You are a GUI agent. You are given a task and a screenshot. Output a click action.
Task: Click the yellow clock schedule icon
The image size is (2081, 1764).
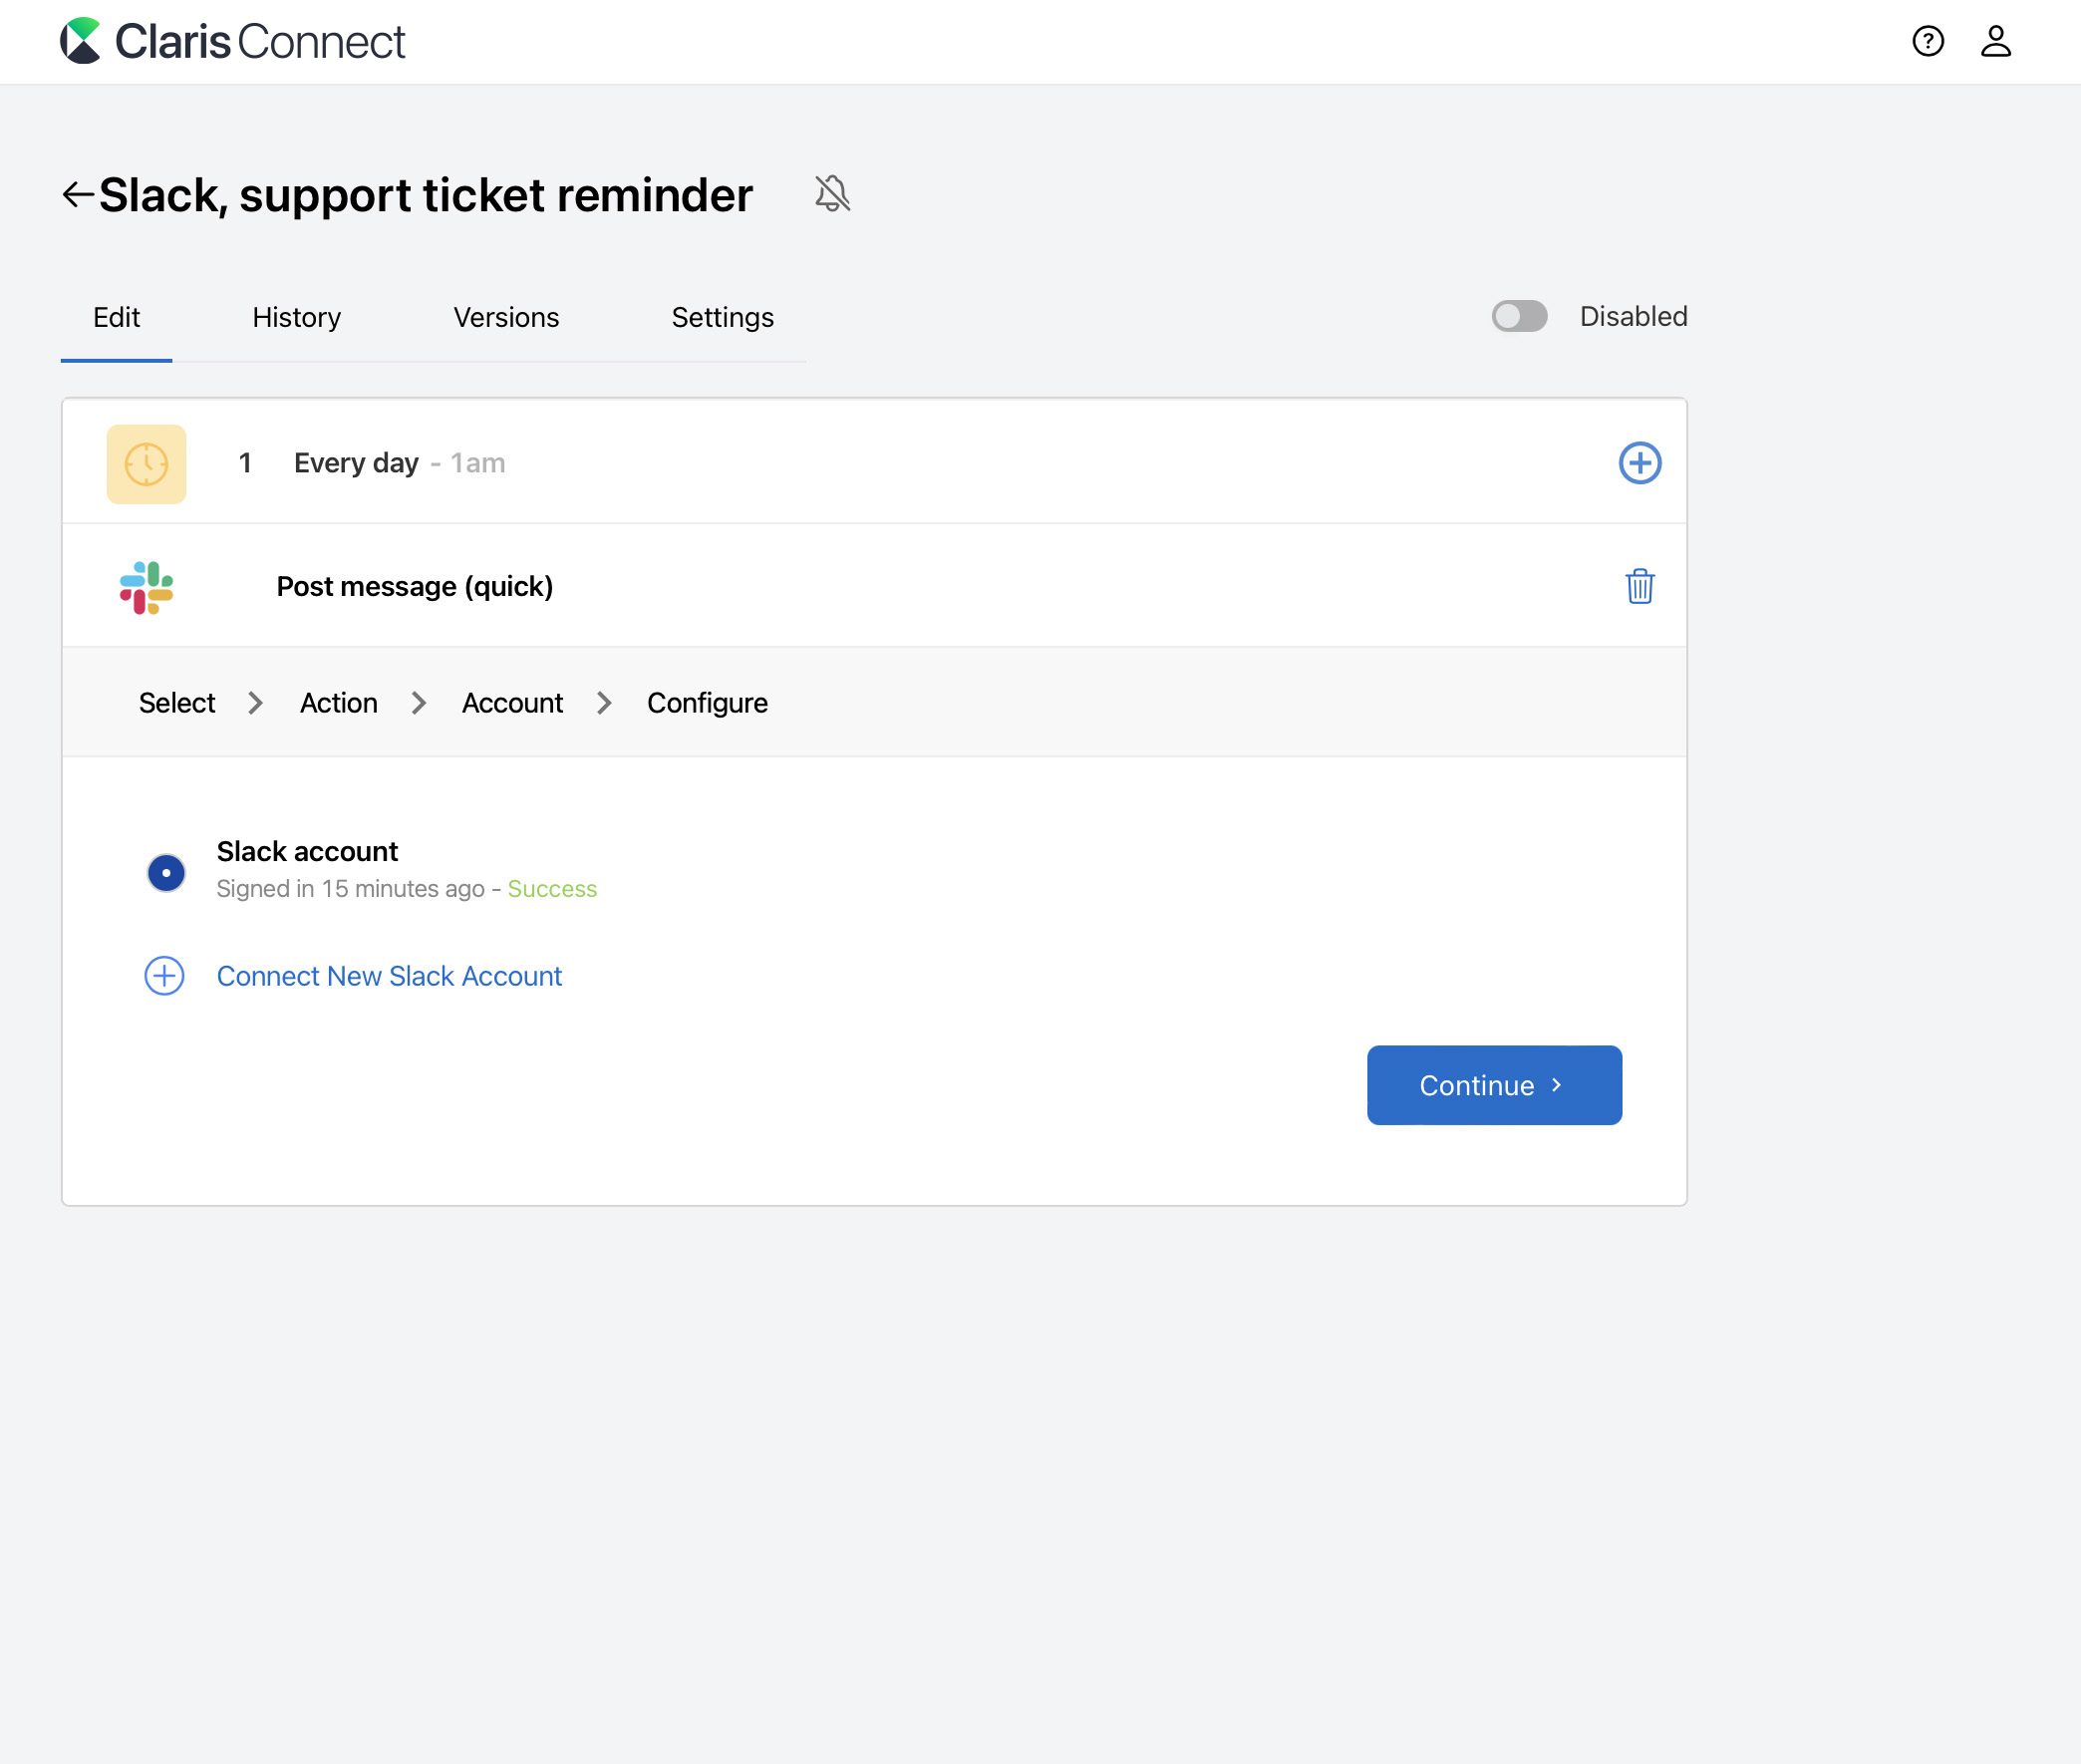coord(146,464)
